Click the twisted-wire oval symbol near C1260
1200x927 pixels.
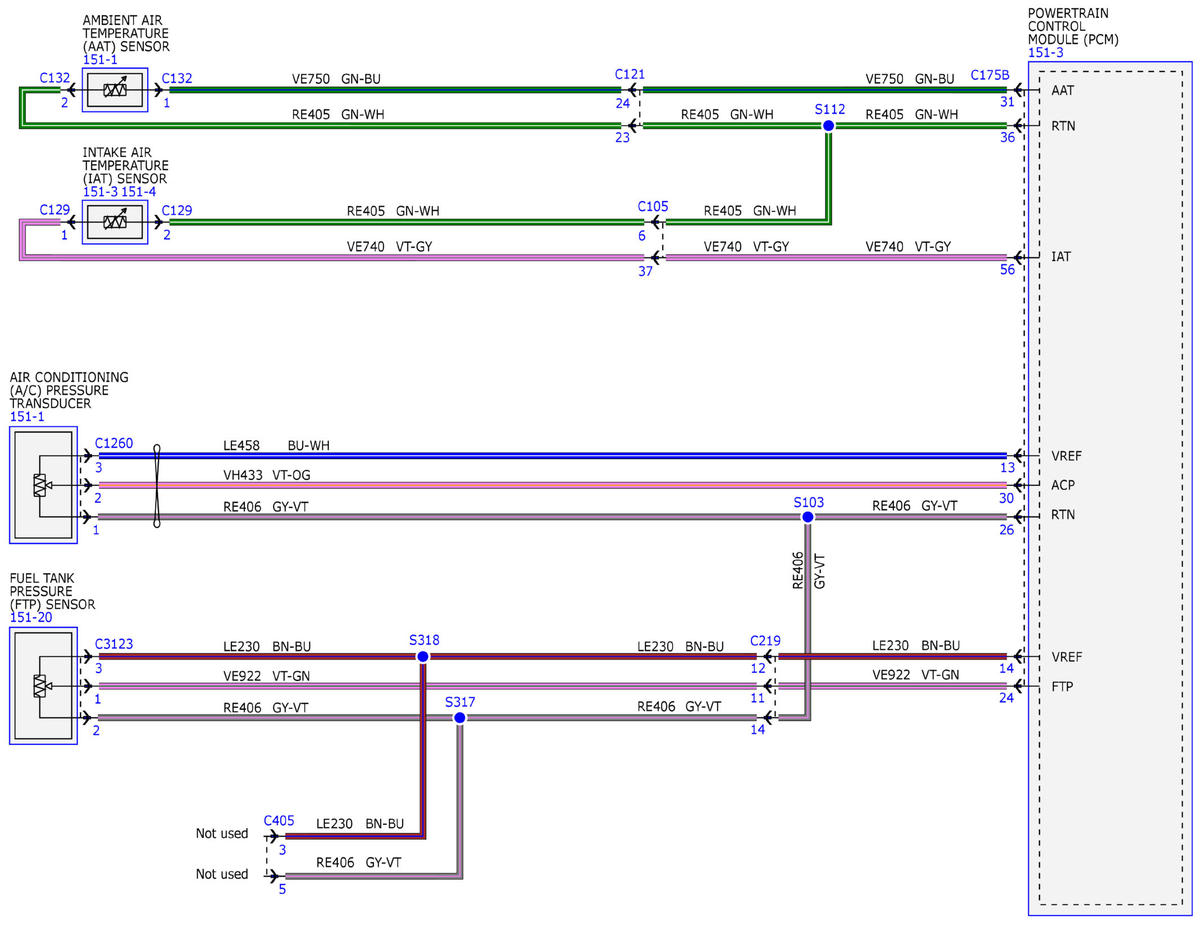(x=157, y=486)
